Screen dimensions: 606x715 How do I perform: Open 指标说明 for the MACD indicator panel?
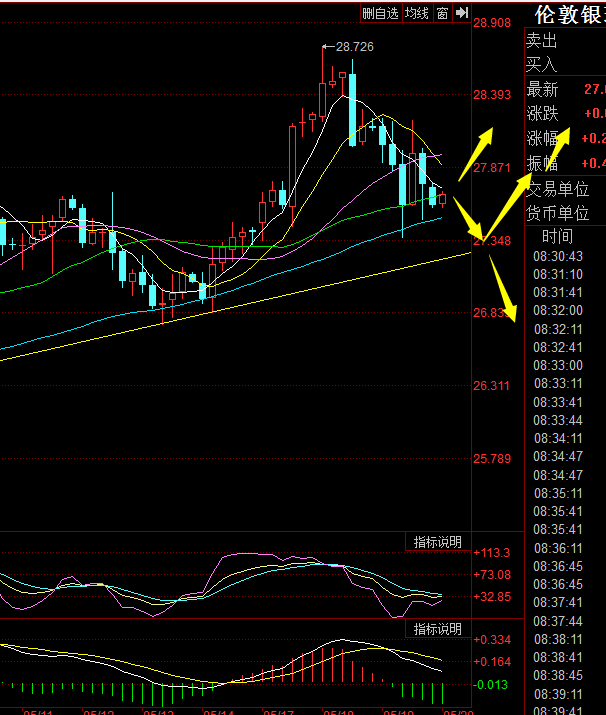(x=438, y=629)
